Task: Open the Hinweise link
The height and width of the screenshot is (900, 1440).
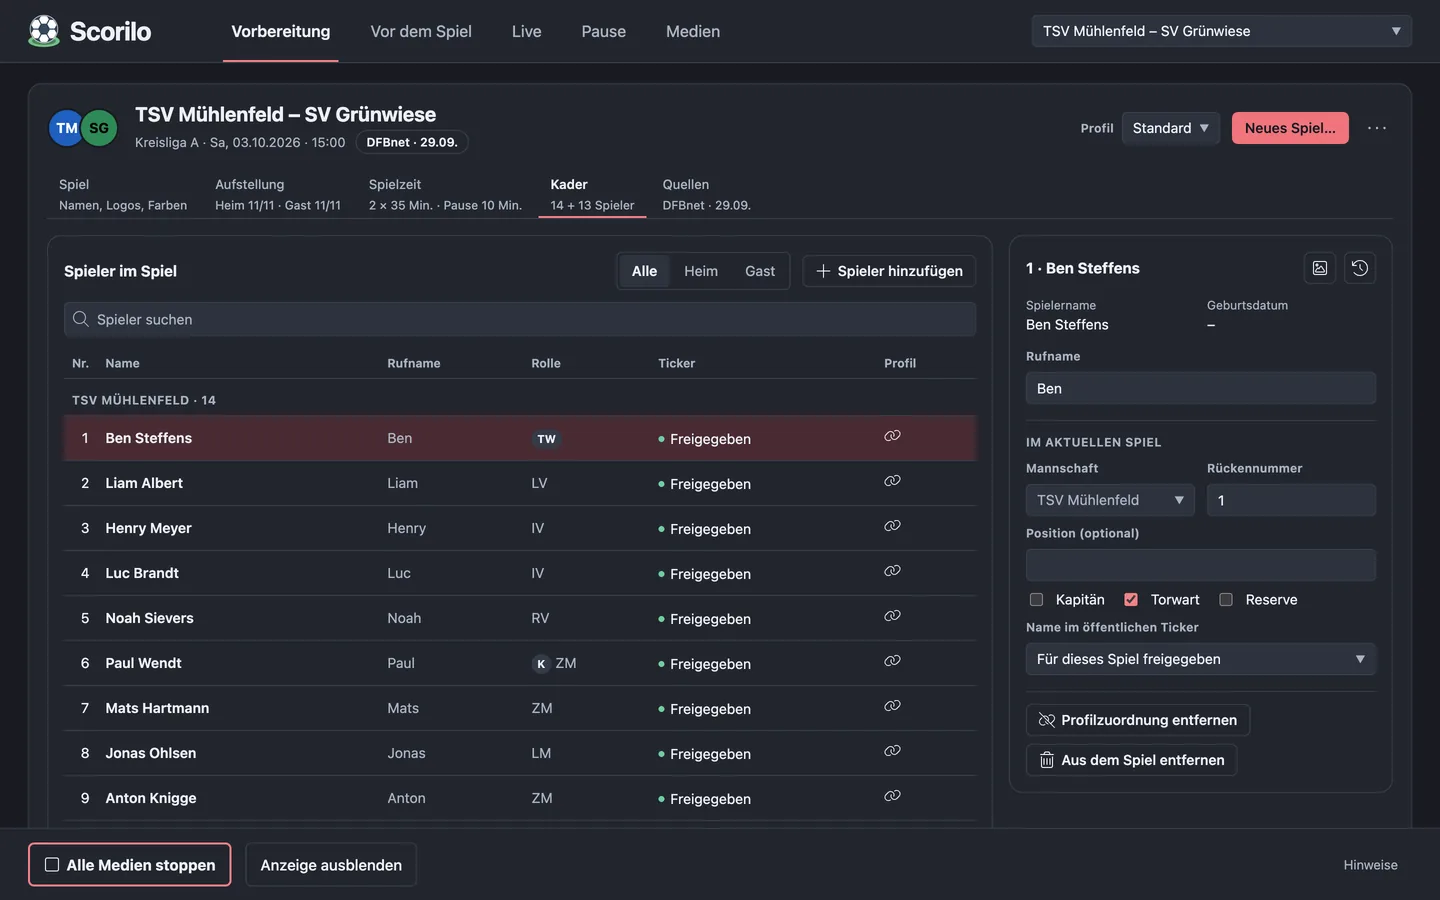Action: coord(1370,865)
